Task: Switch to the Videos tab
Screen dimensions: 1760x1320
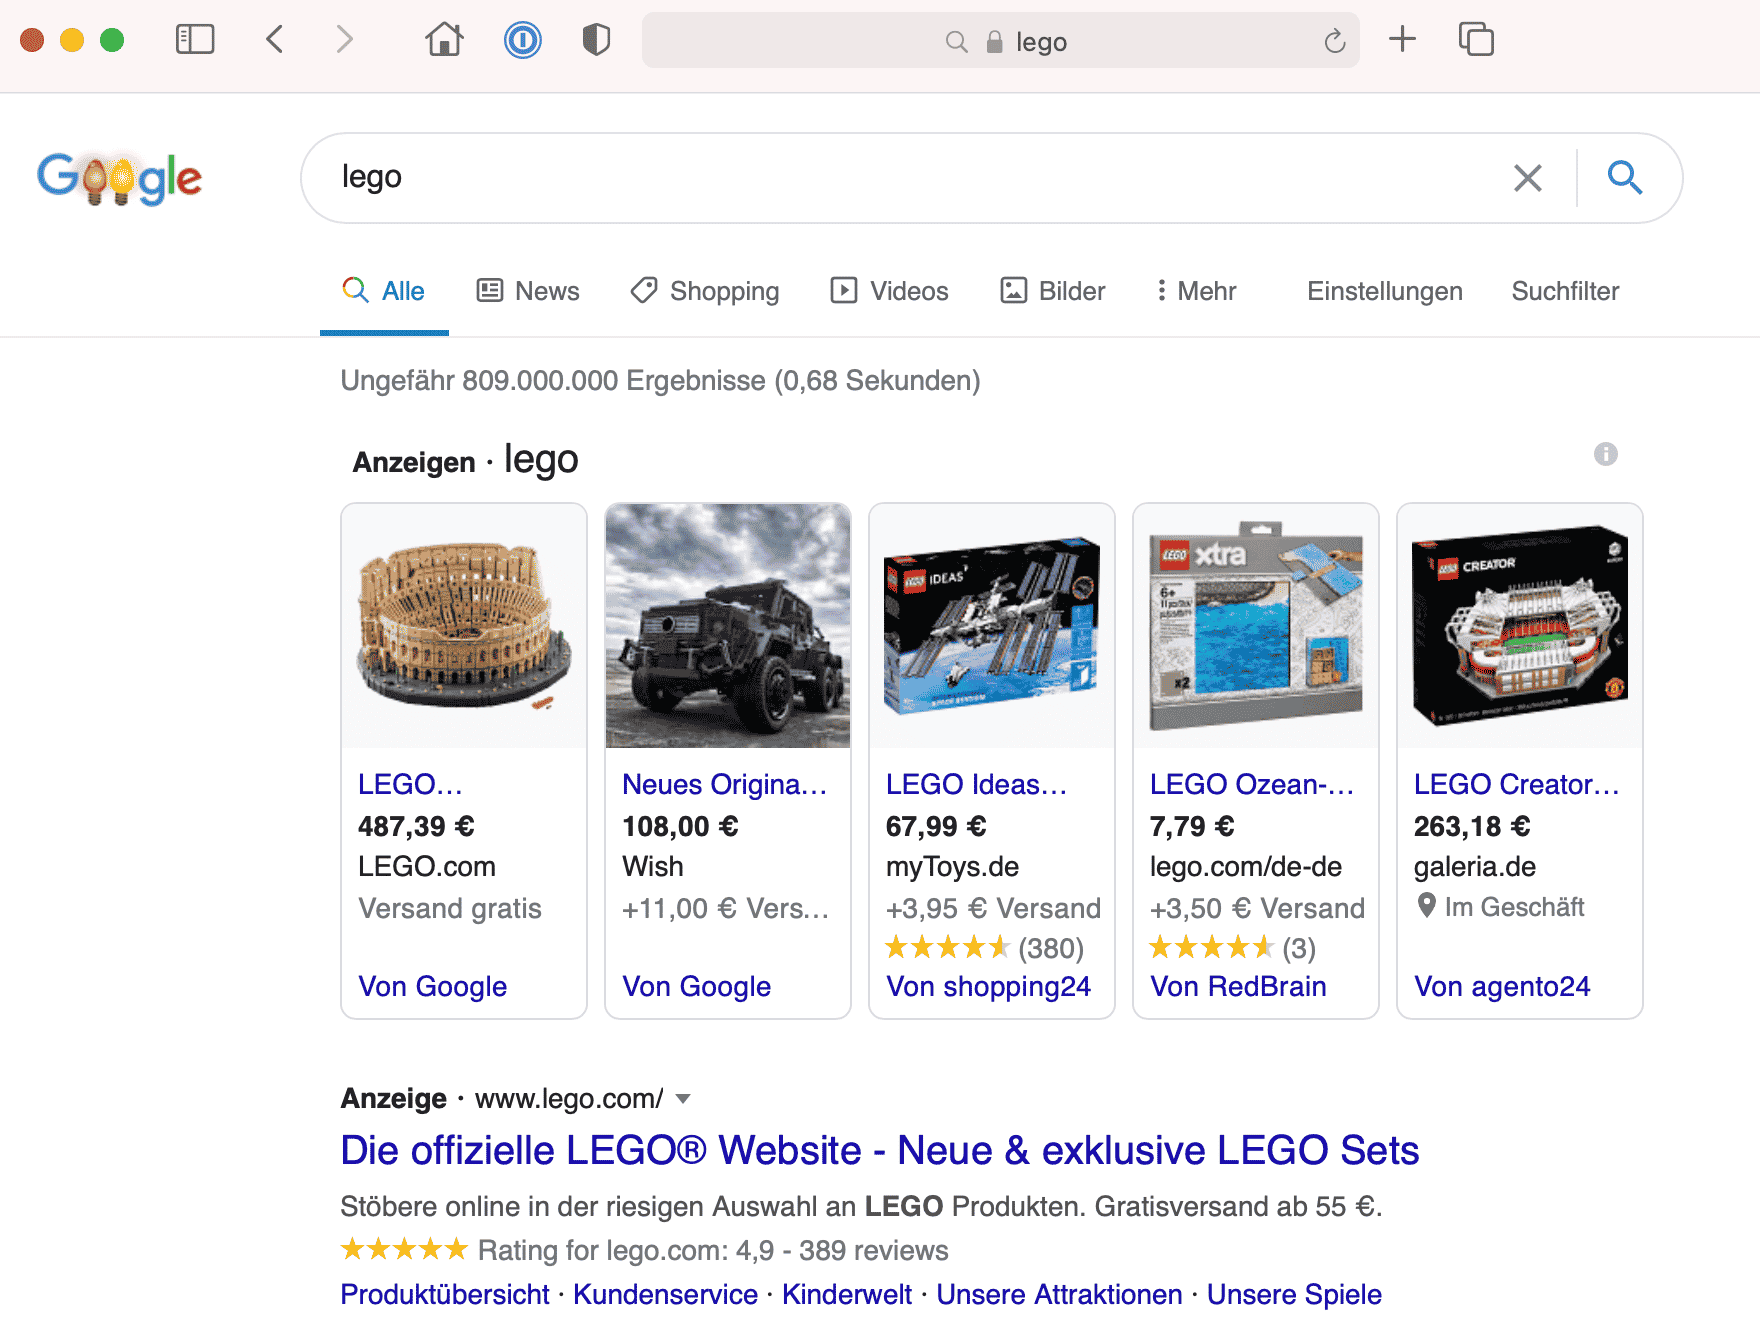Action: 890,291
